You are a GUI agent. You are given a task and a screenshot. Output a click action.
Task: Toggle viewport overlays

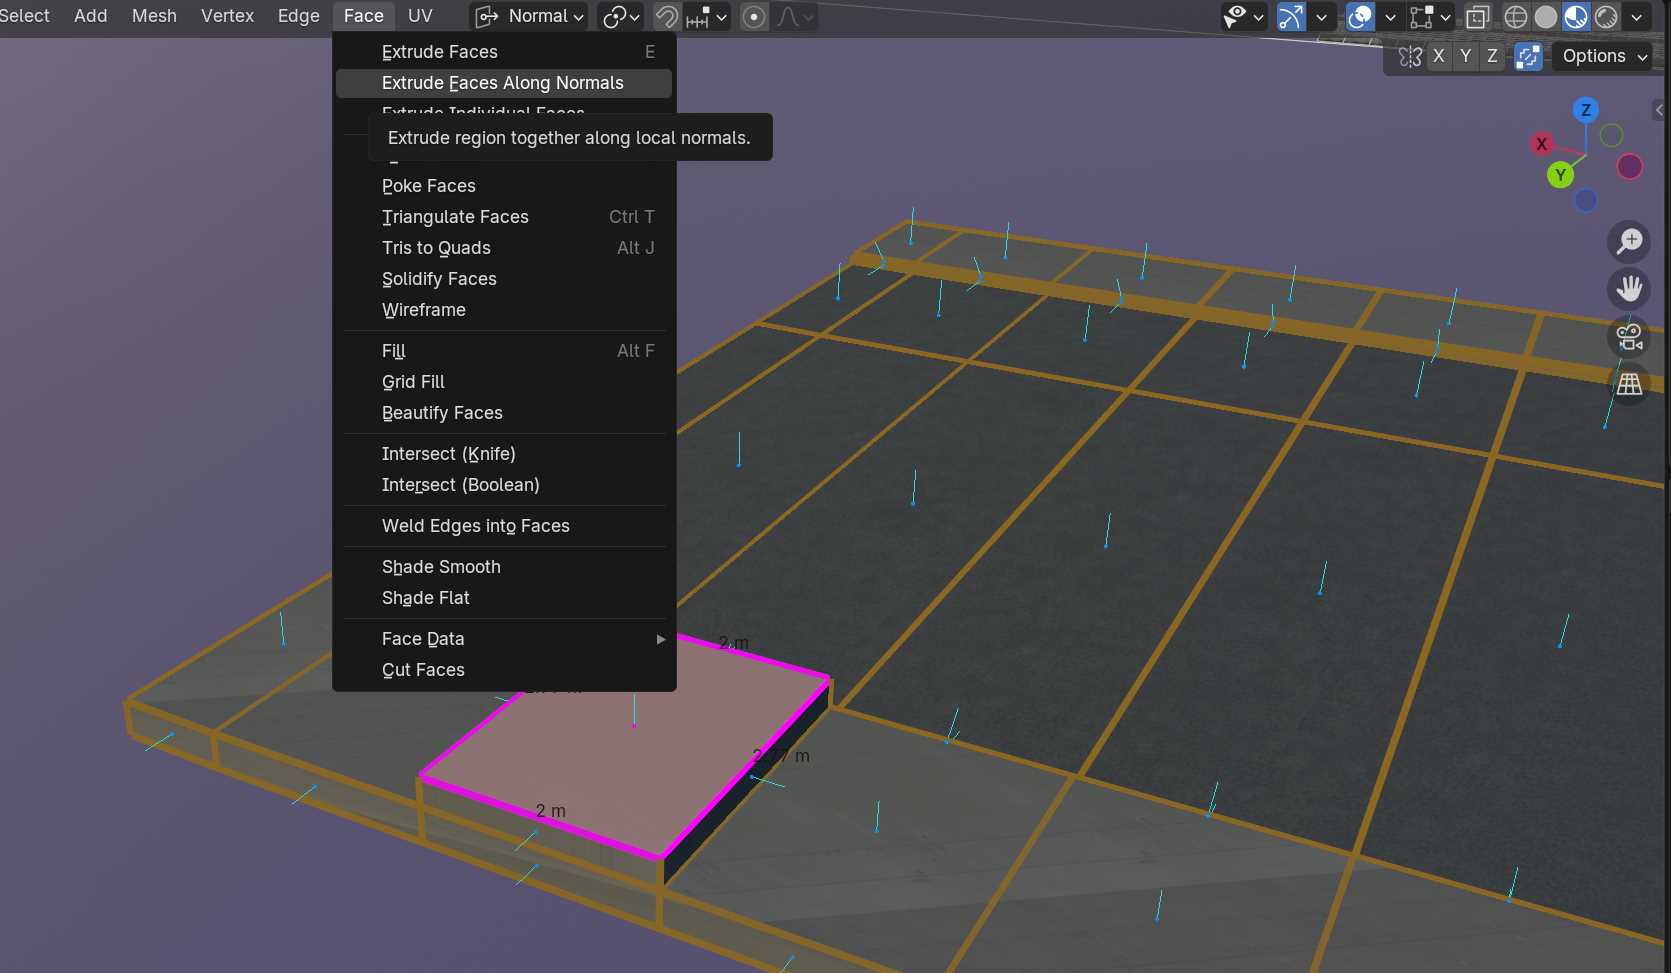tap(1360, 16)
